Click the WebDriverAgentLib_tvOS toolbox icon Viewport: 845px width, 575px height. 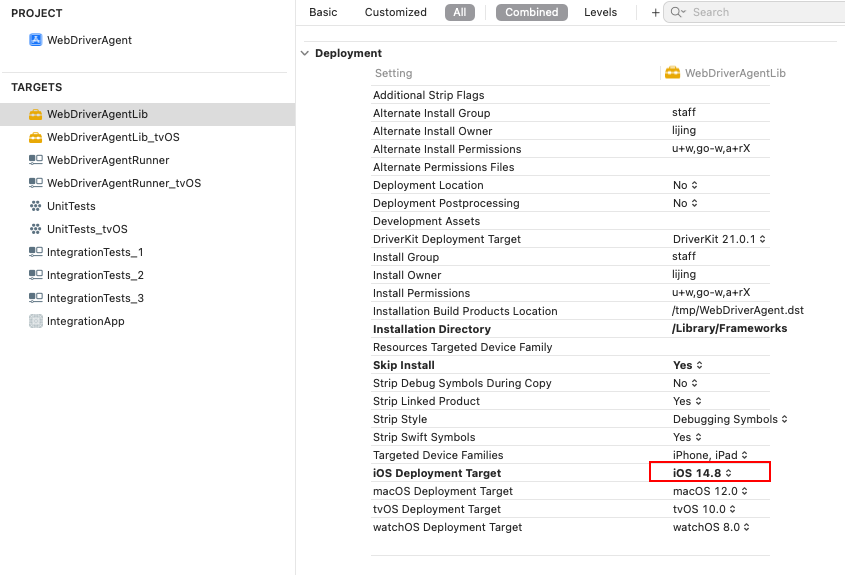click(36, 137)
